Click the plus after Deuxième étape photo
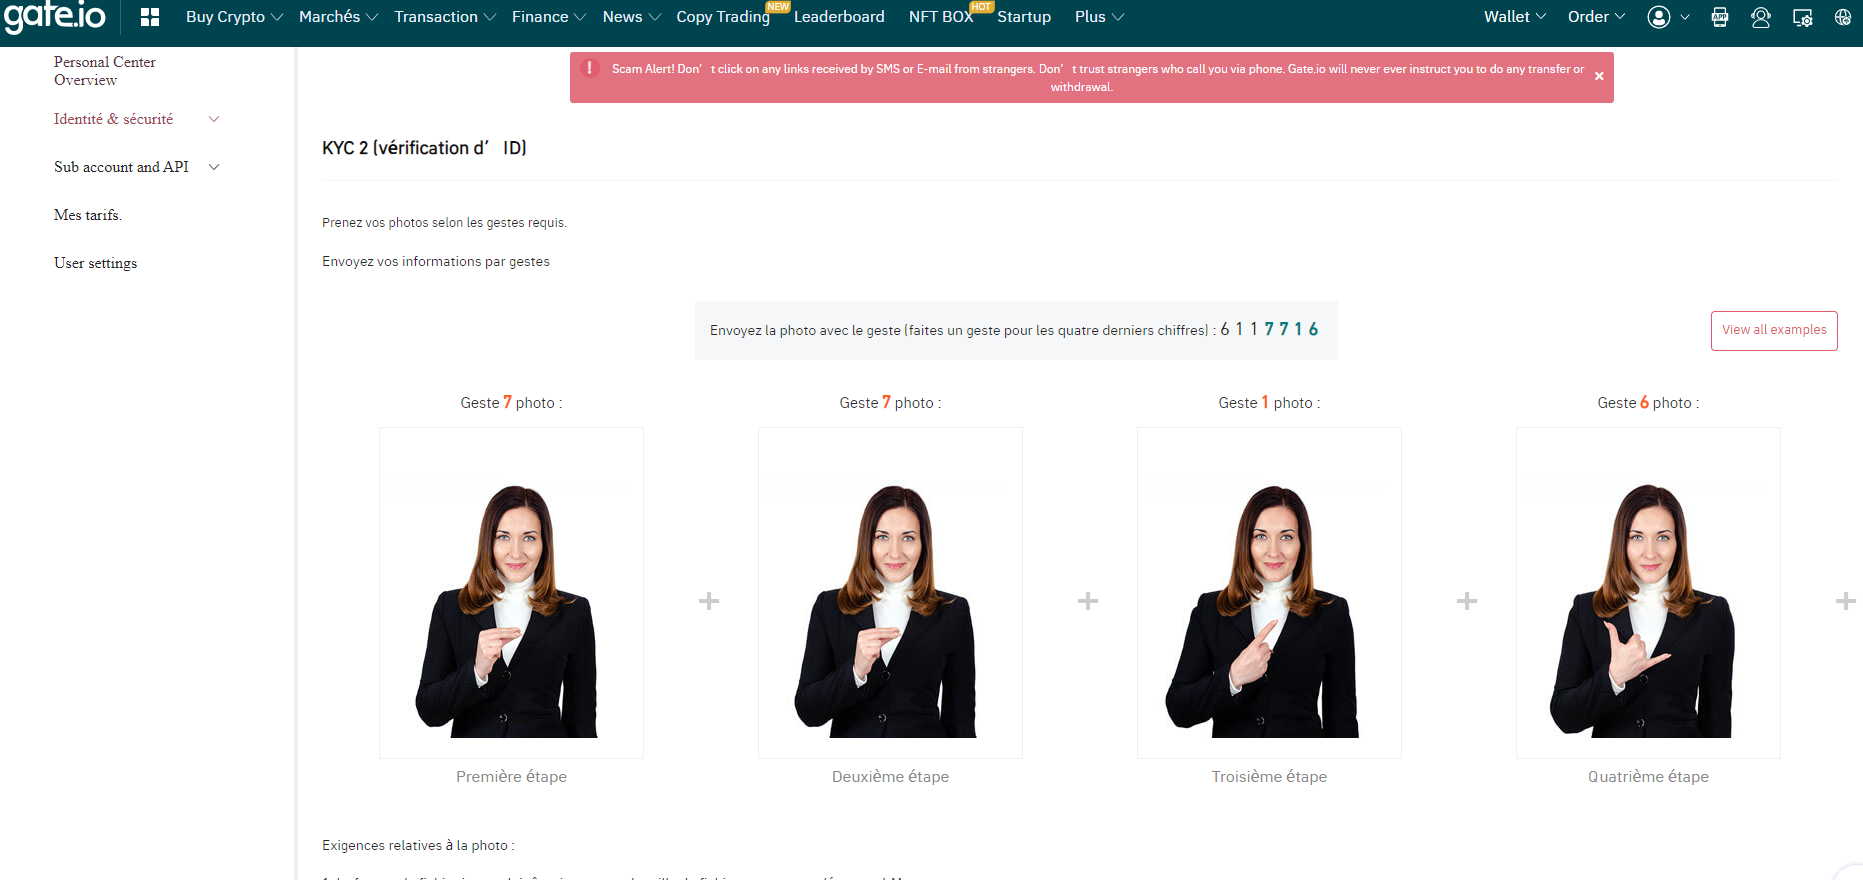Image resolution: width=1863 pixels, height=880 pixels. (1088, 600)
